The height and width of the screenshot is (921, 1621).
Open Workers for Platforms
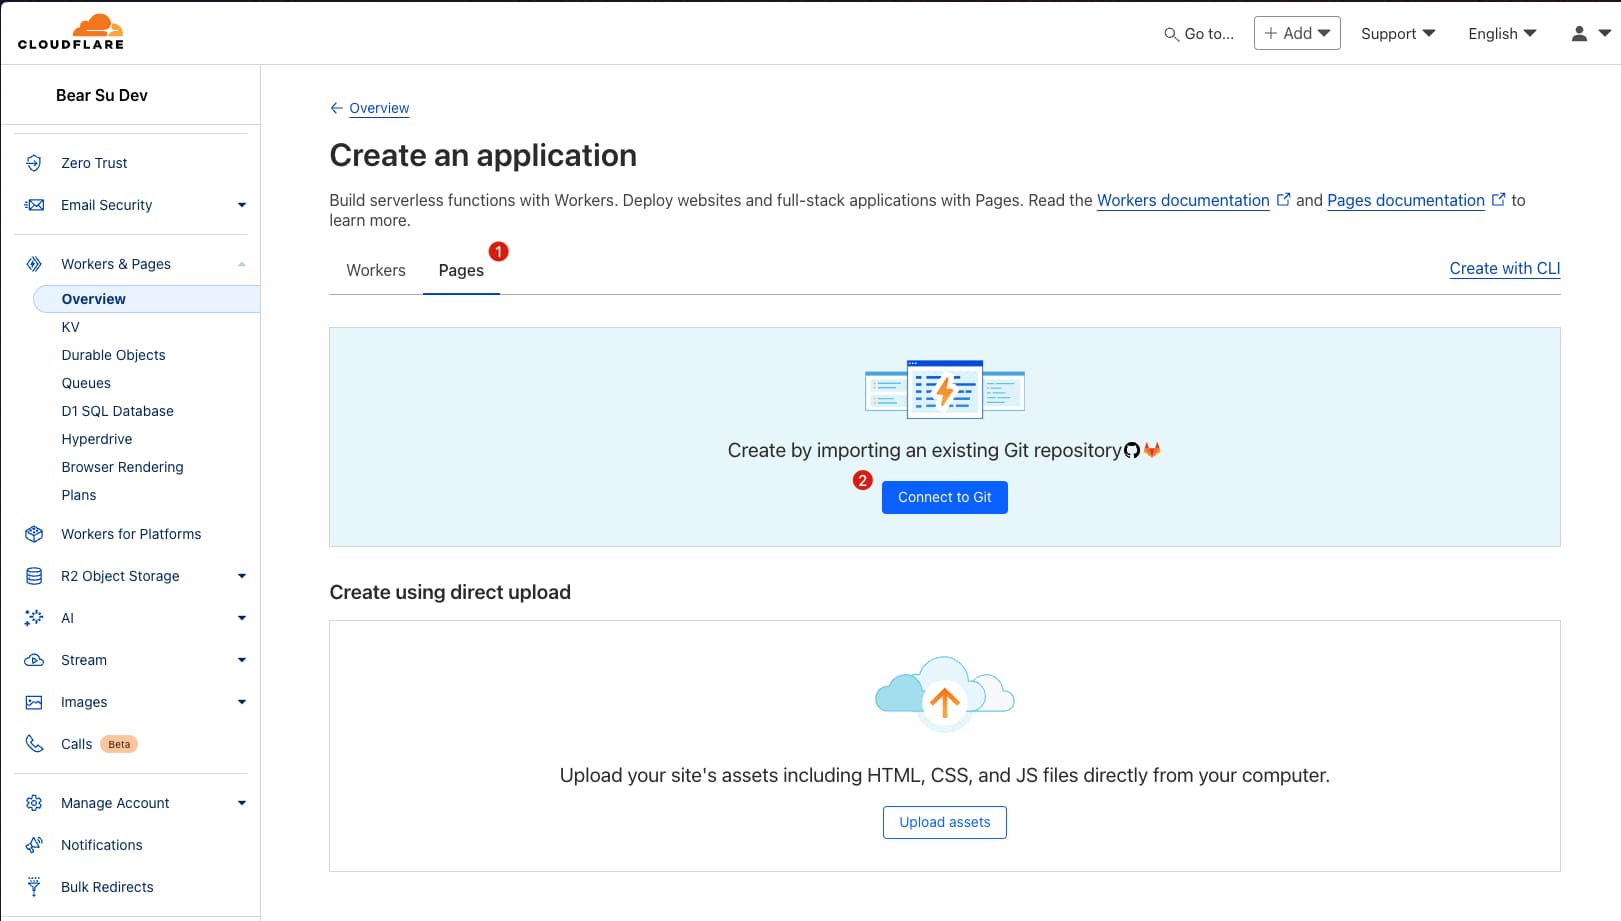click(131, 534)
